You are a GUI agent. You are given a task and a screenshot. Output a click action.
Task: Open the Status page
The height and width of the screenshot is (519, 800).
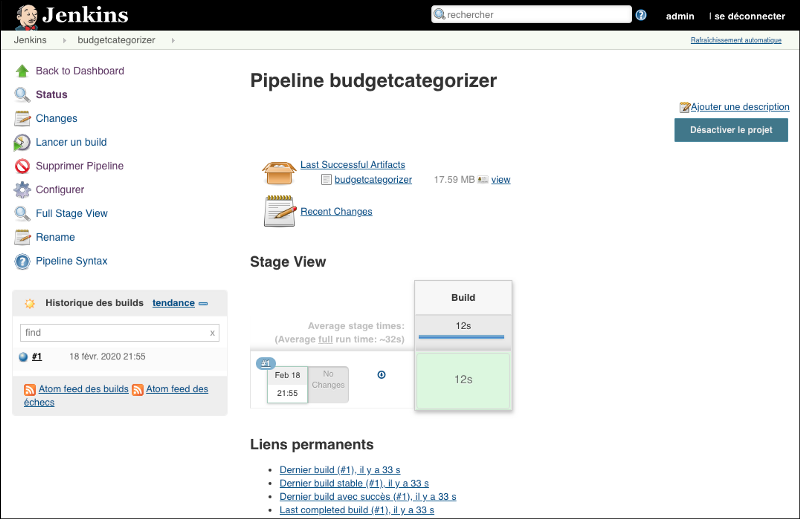point(52,94)
